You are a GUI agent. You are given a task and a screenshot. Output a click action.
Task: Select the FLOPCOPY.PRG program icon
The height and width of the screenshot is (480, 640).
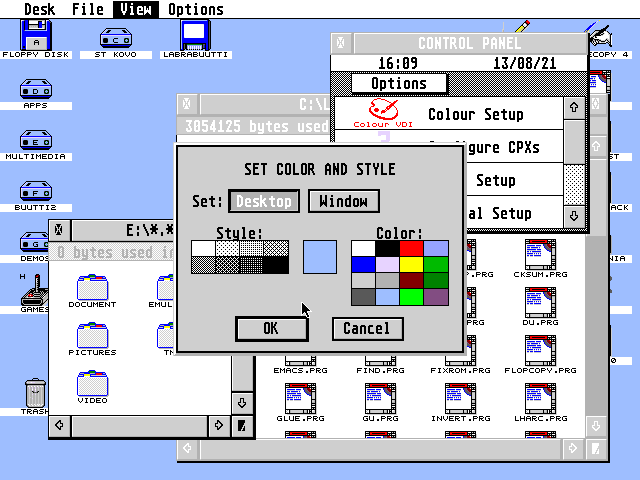click(540, 355)
